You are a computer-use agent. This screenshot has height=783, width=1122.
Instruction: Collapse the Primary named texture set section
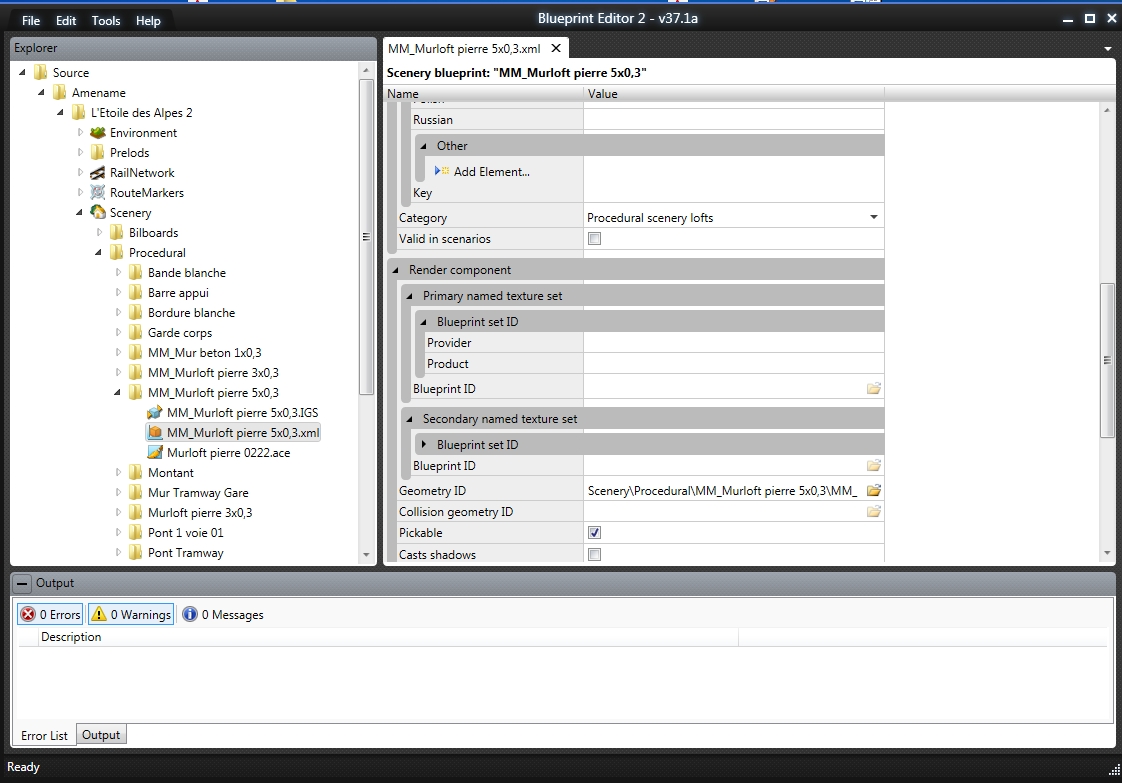pos(409,296)
